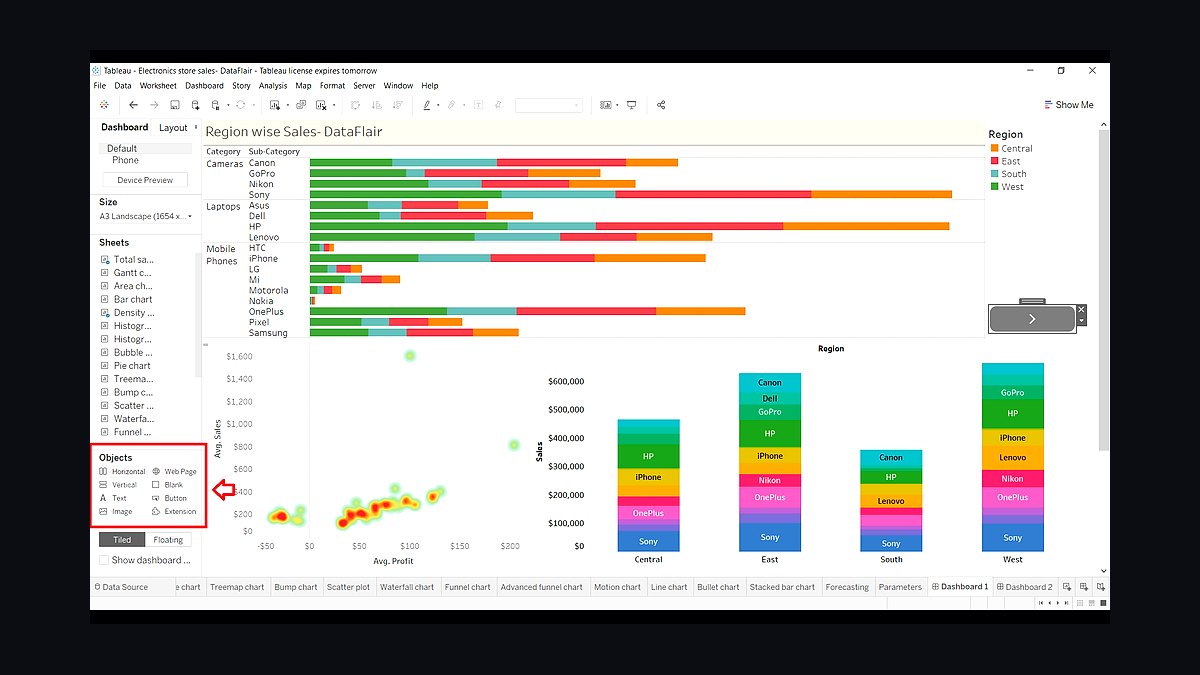Image resolution: width=1200 pixels, height=675 pixels.
Task: Click the Clear Sheet toolbar icon
Action: 322,105
